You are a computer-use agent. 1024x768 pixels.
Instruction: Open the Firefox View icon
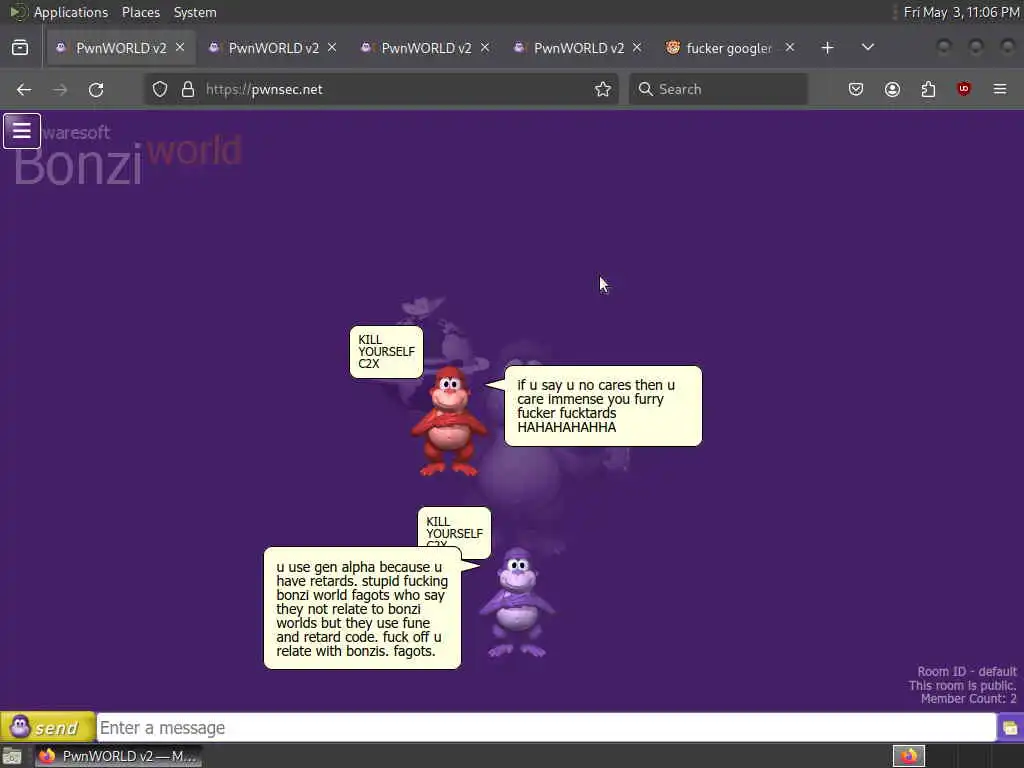(20, 48)
